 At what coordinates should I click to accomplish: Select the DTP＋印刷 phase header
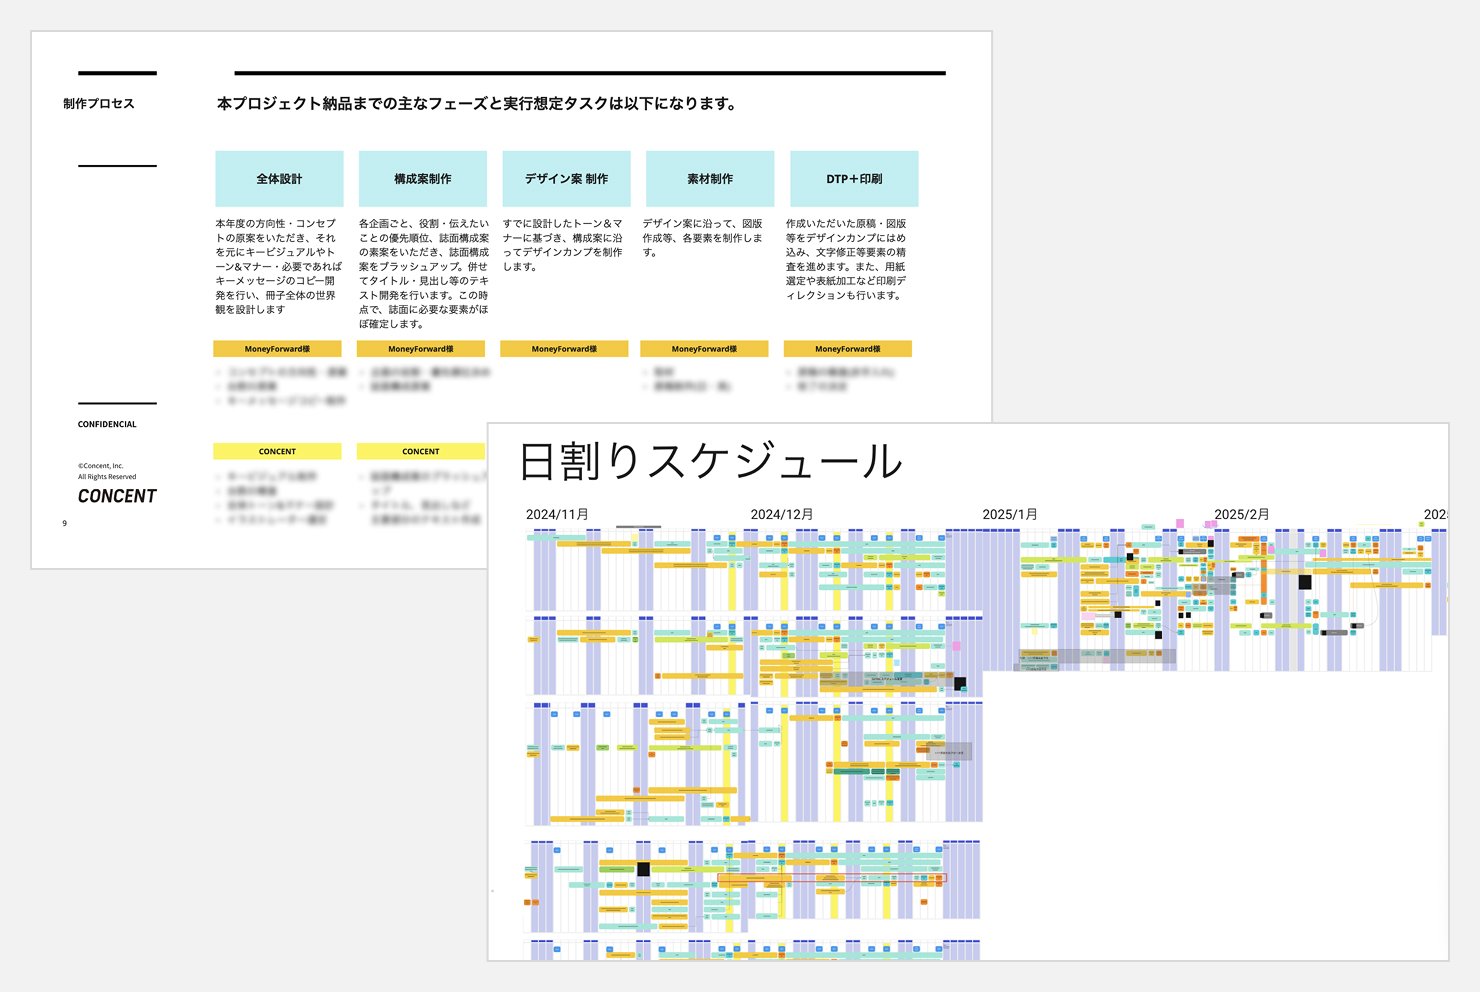click(x=854, y=178)
